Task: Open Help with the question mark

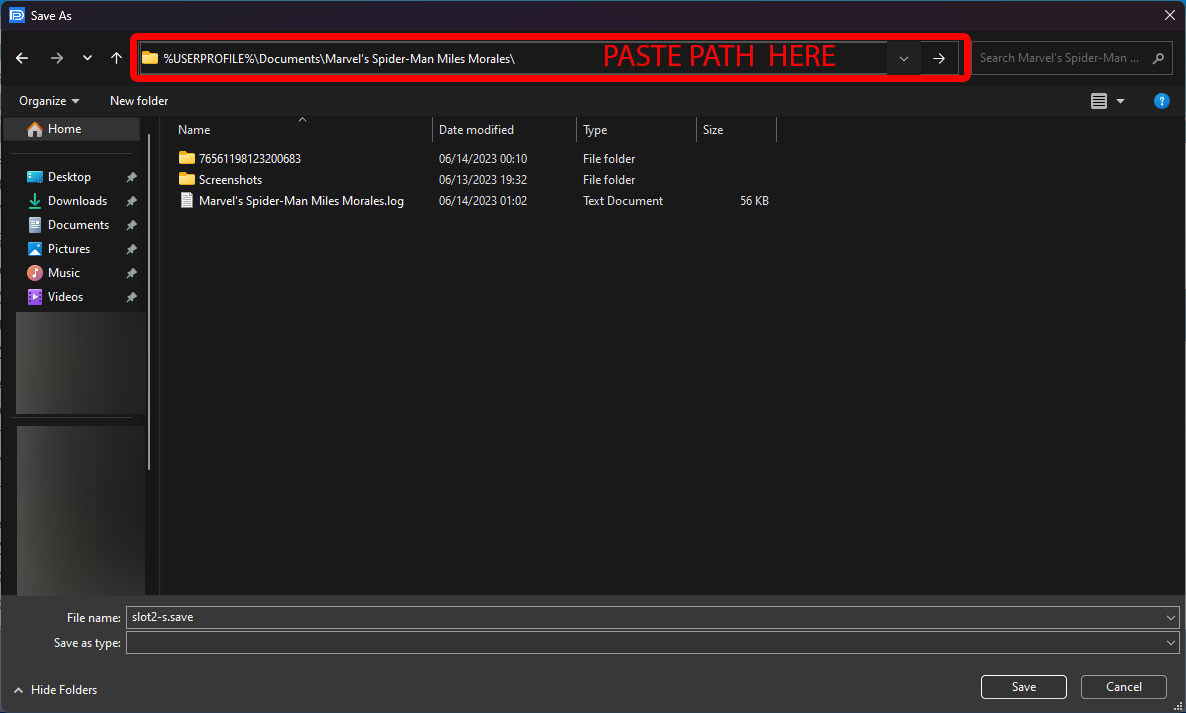Action: pyautogui.click(x=1162, y=101)
